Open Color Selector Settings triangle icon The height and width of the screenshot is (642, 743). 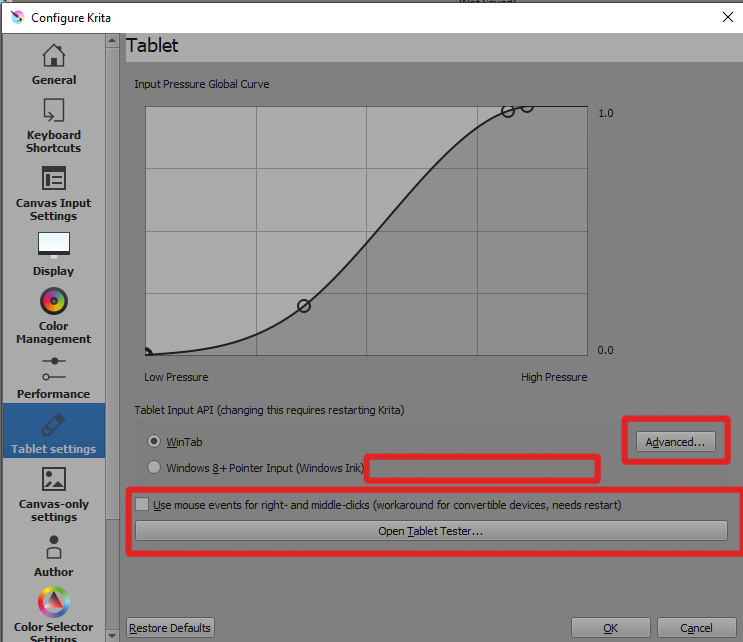[x=54, y=602]
